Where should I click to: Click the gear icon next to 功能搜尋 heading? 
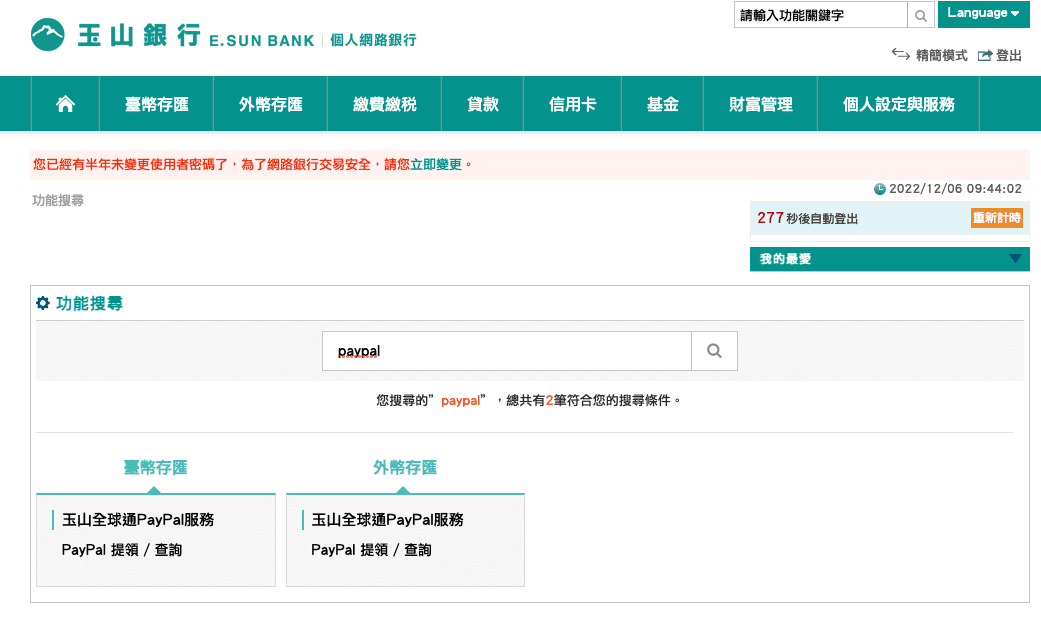pyautogui.click(x=41, y=302)
